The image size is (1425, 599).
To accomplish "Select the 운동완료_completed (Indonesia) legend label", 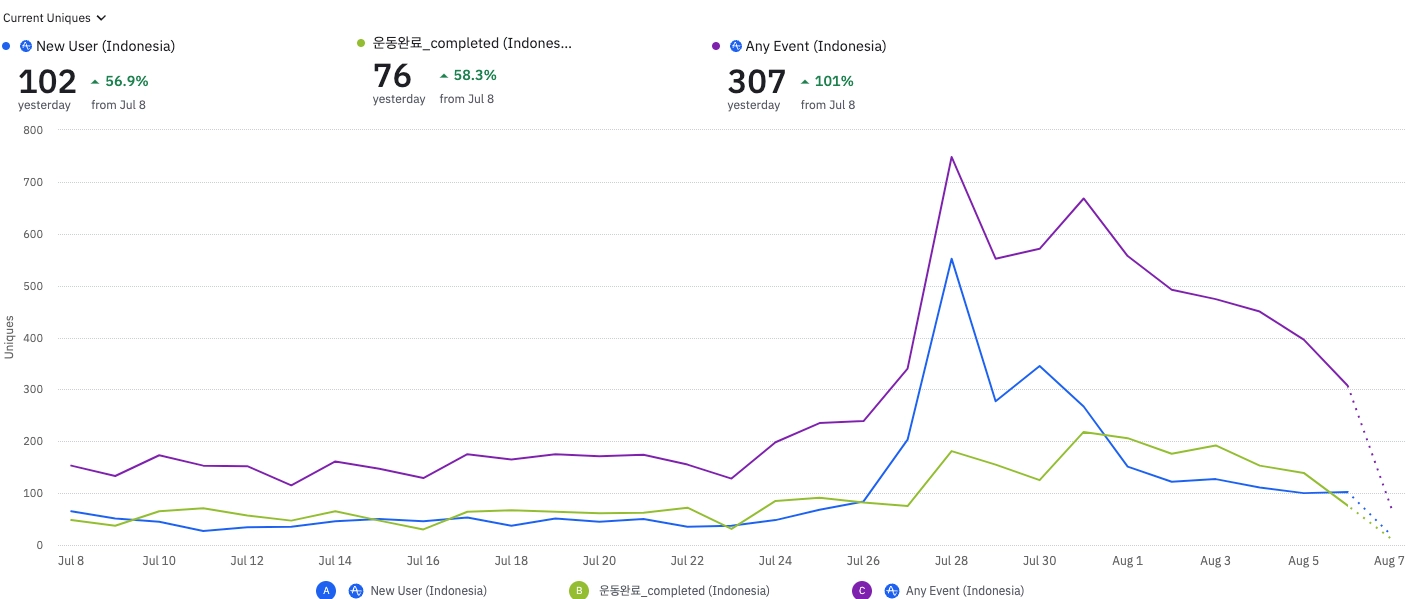I will pyautogui.click(x=684, y=591).
